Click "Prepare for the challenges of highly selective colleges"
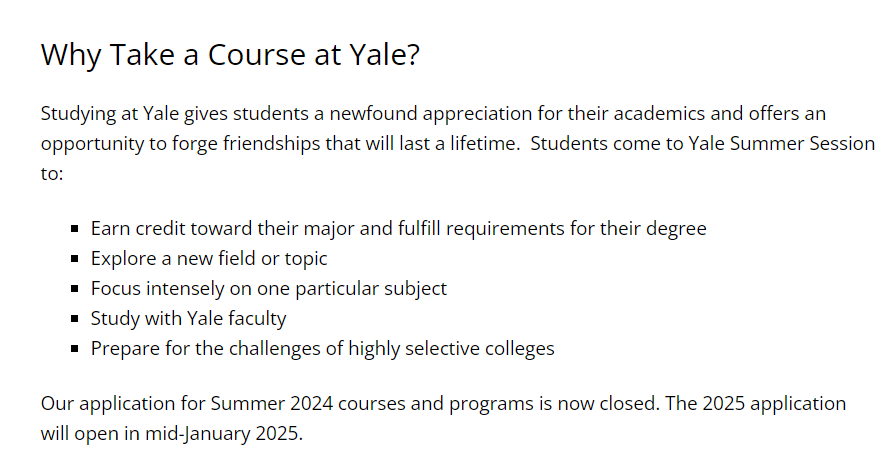The image size is (889, 476). point(322,349)
